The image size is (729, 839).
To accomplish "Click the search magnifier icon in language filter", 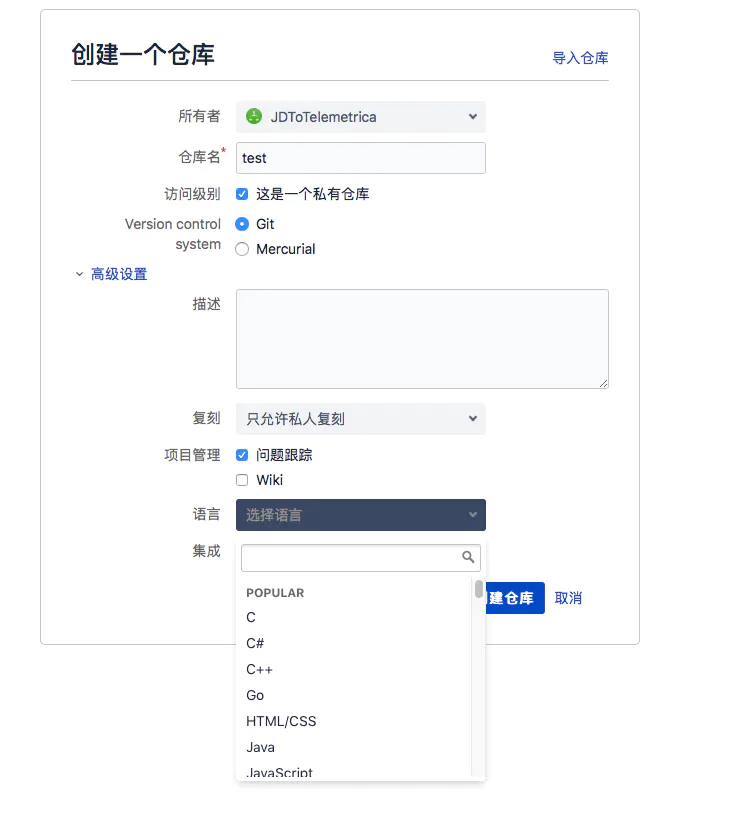I will point(467,557).
